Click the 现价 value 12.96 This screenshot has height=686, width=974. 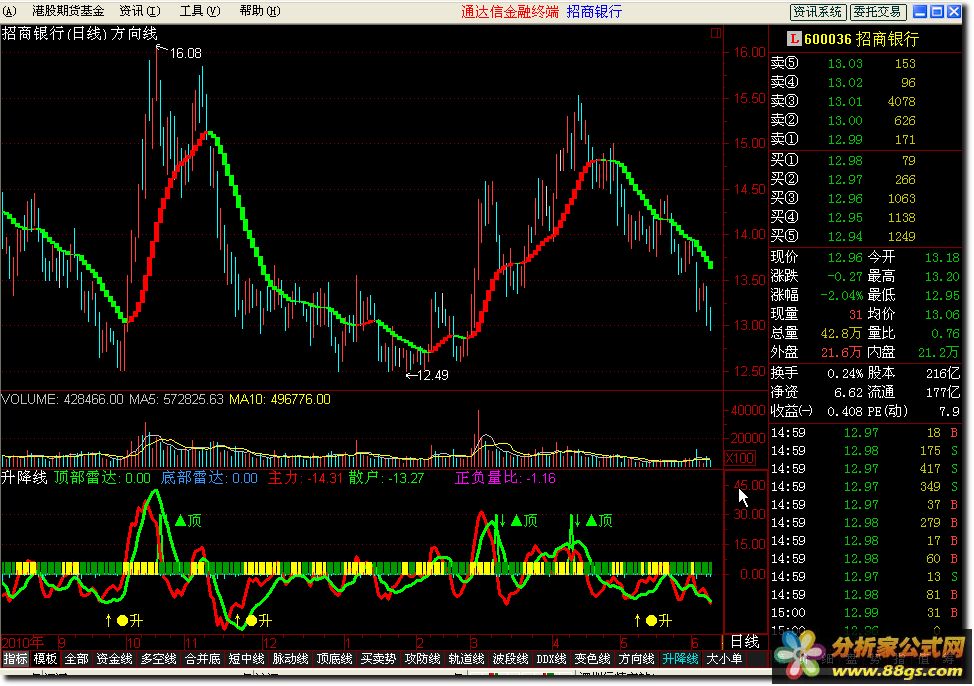[x=845, y=257]
